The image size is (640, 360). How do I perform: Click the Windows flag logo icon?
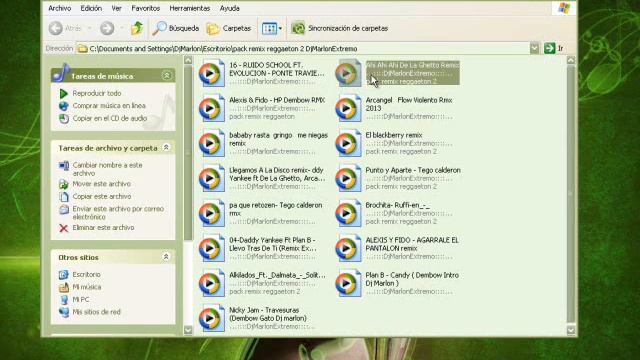point(564,8)
